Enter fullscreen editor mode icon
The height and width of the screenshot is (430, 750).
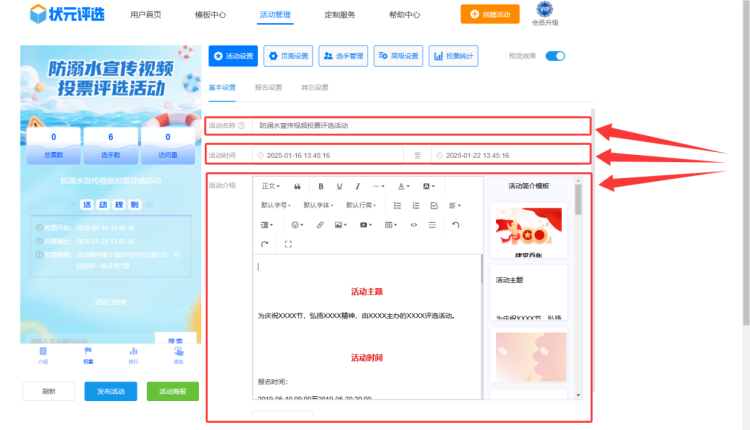(x=288, y=244)
